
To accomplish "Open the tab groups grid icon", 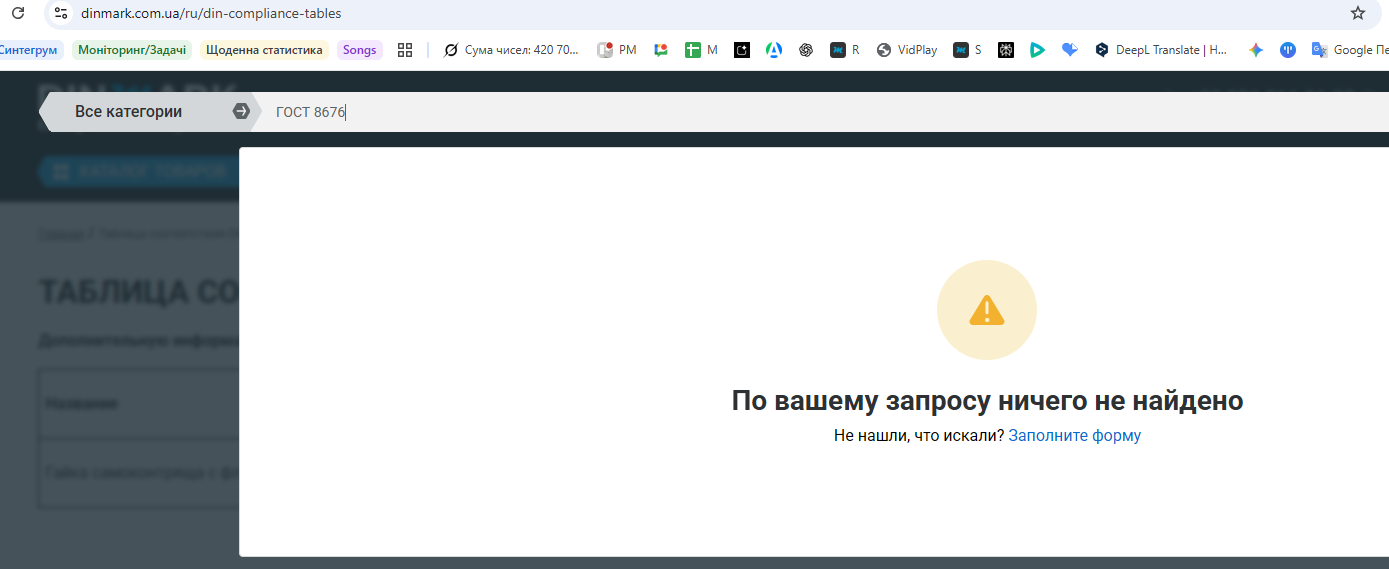I will (405, 50).
